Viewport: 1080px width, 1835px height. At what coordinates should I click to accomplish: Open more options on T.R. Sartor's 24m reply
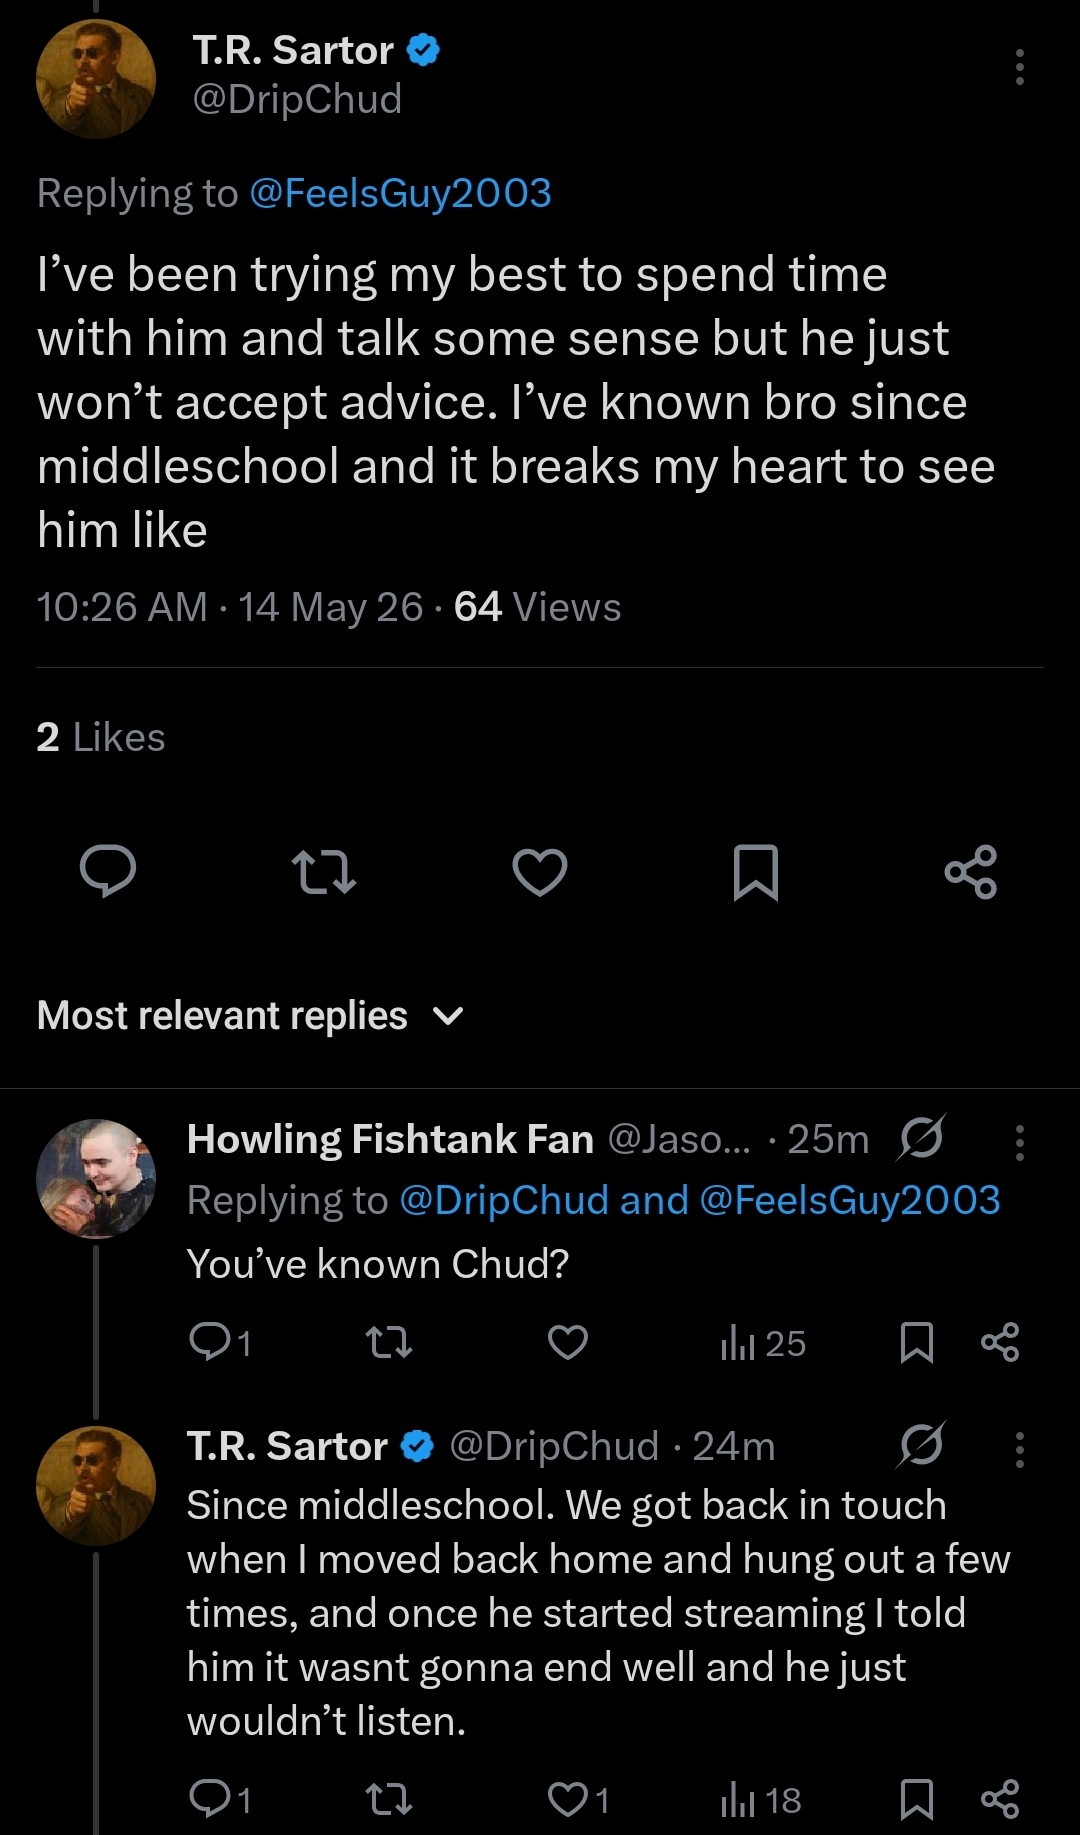coord(1019,1449)
